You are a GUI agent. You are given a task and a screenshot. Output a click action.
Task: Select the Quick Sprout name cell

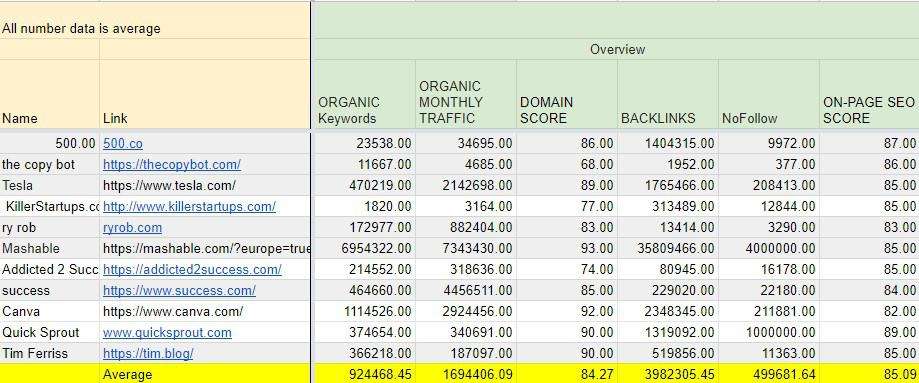click(x=50, y=333)
